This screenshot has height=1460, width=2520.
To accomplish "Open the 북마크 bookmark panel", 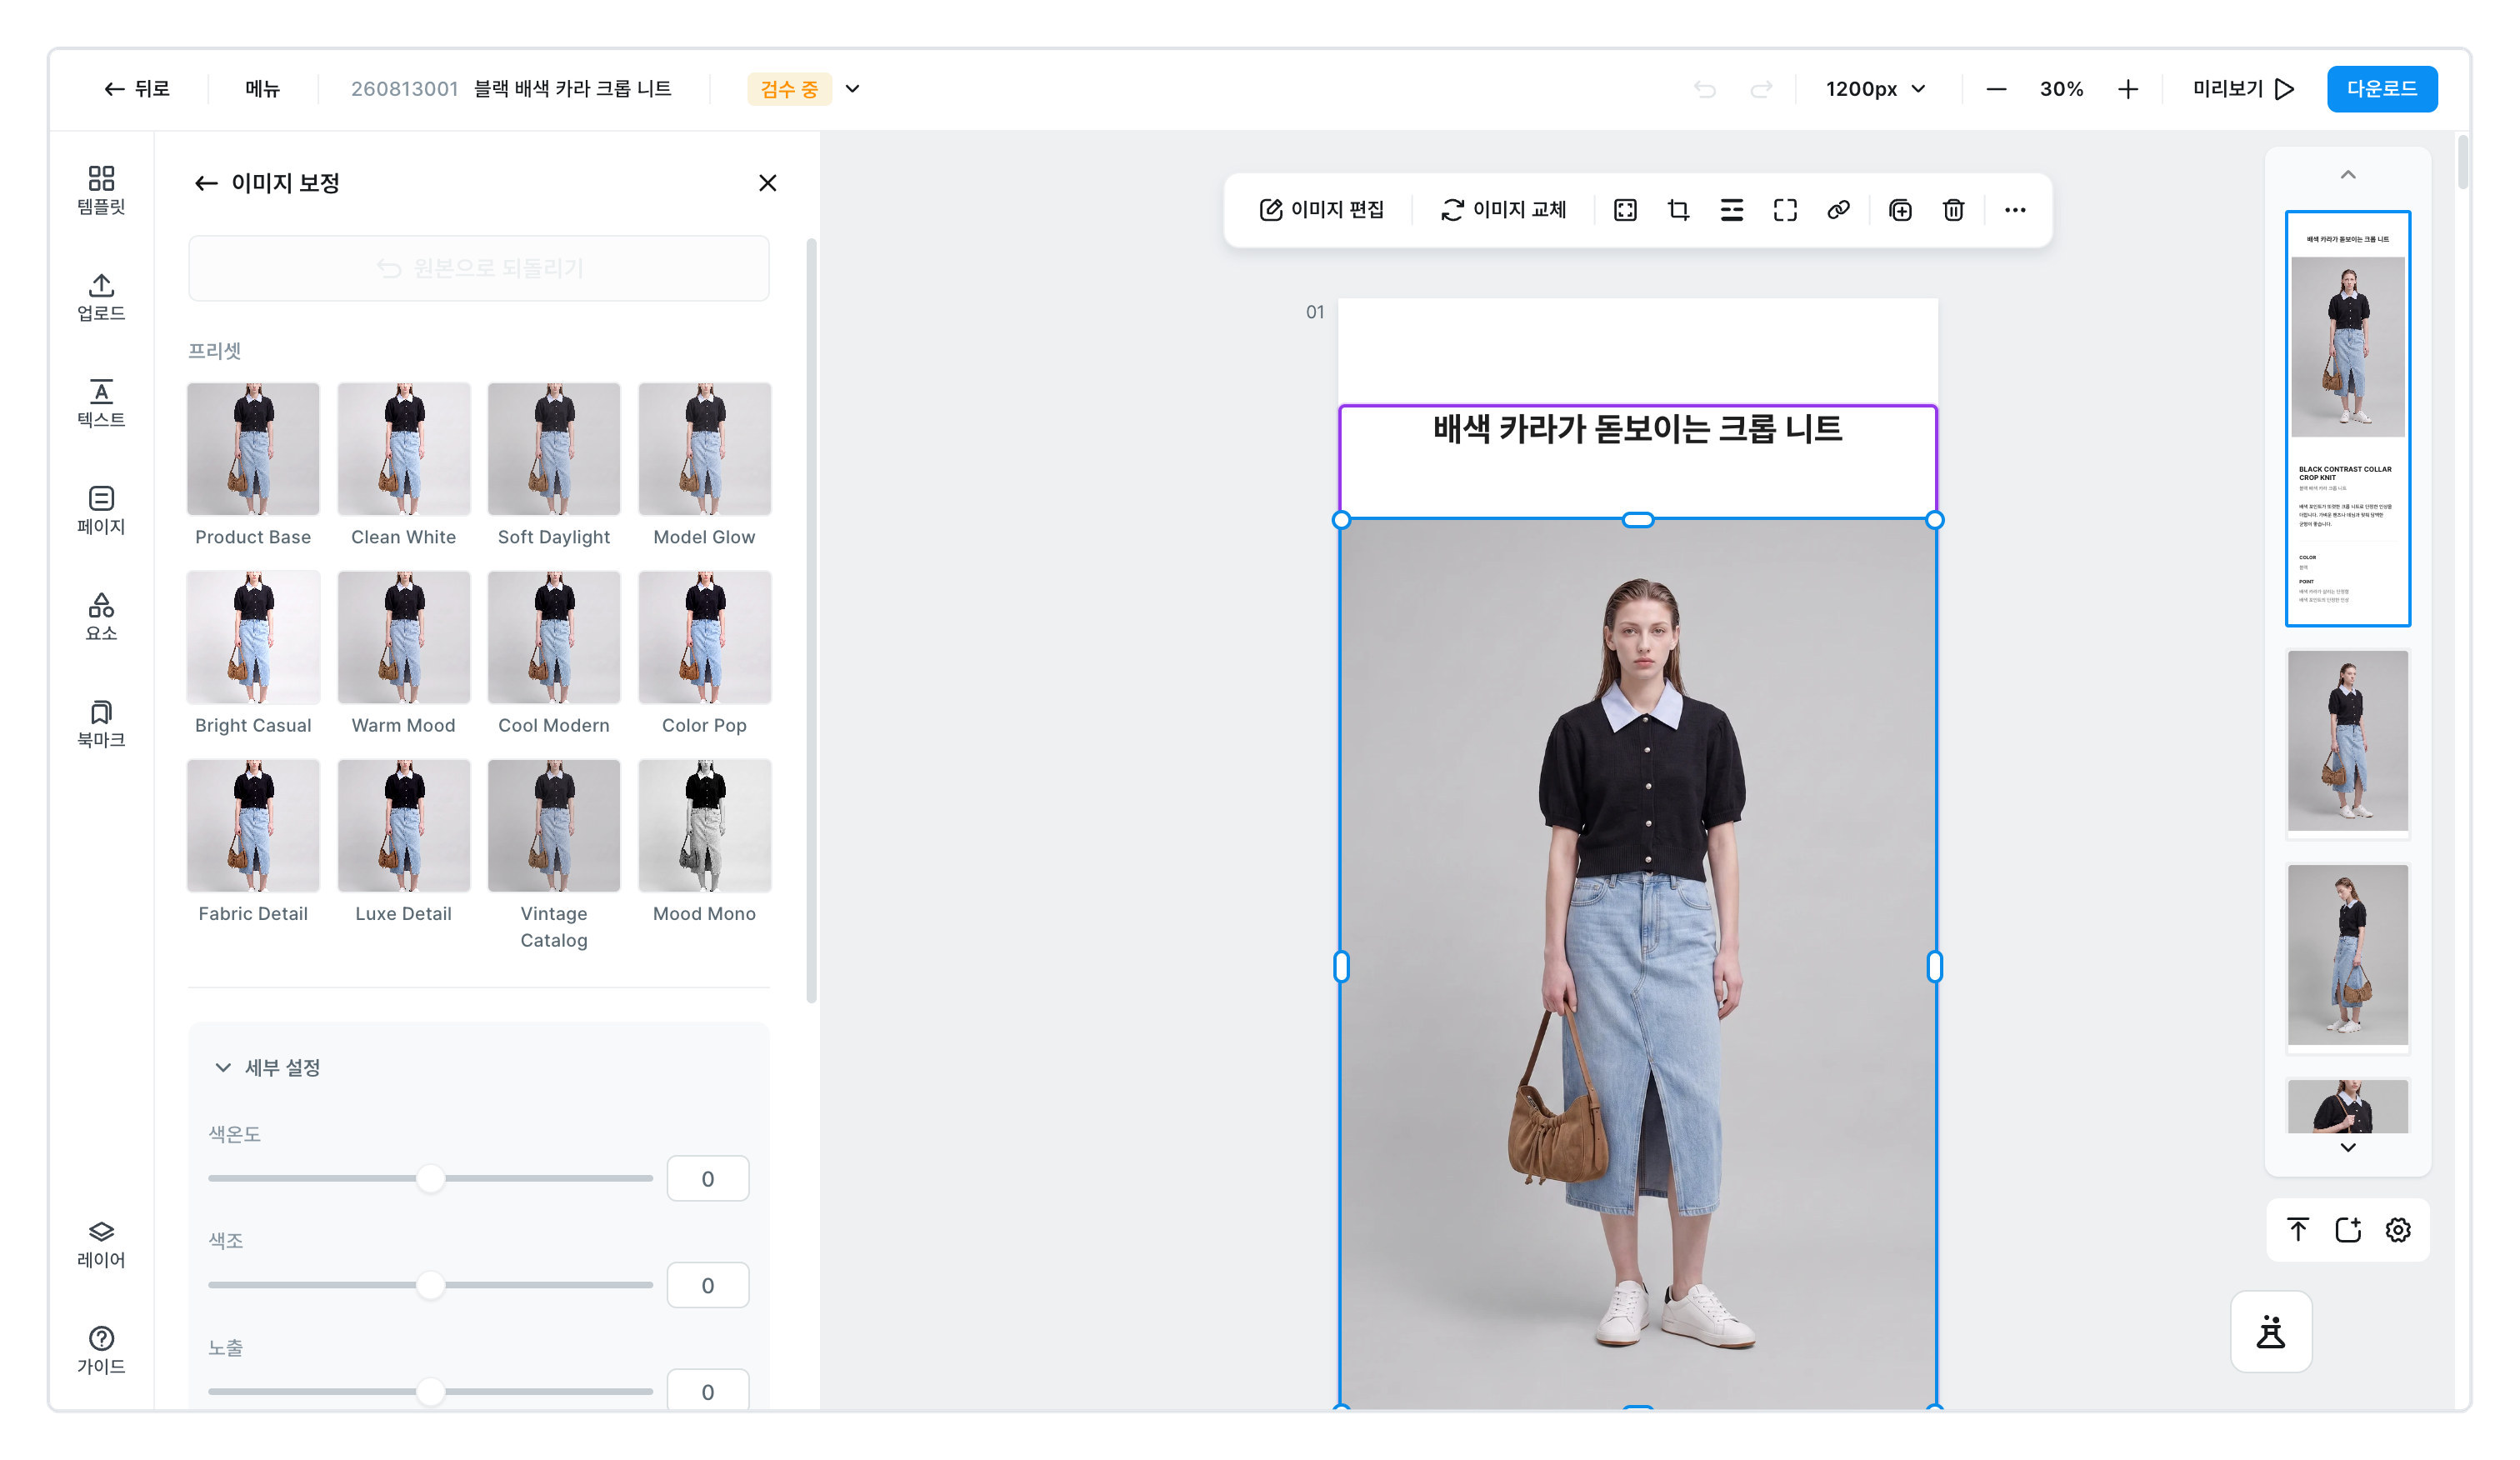I will pos(101,724).
